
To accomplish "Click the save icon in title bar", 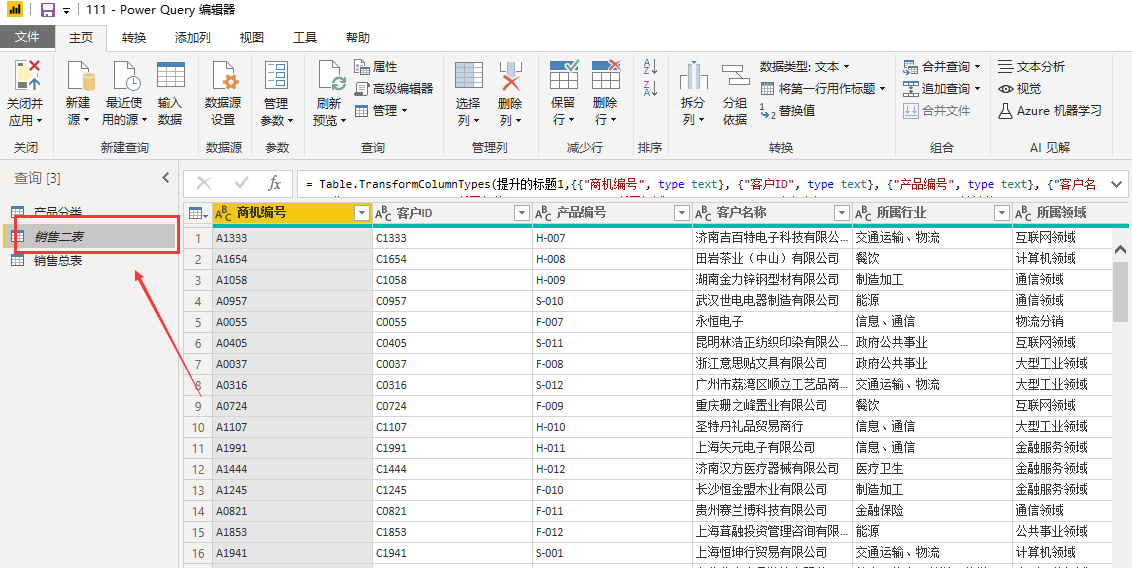I will (x=47, y=11).
